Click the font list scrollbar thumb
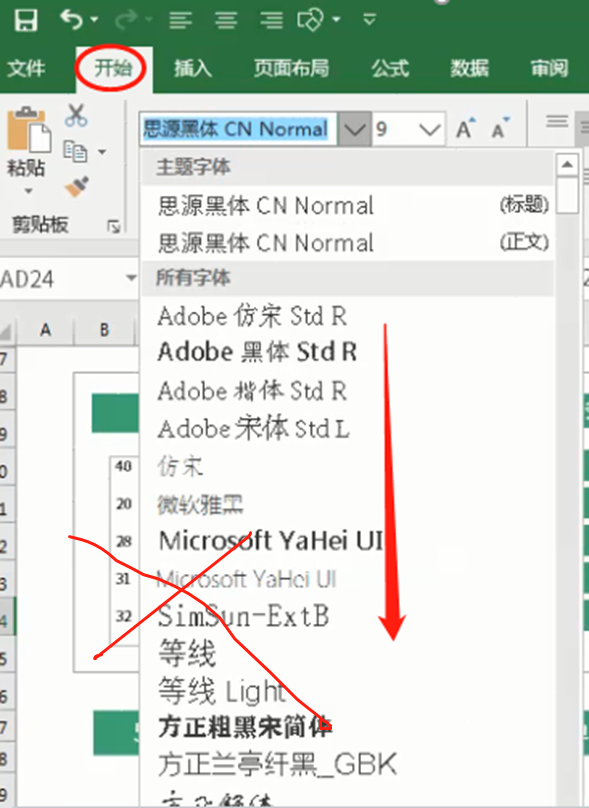589x808 pixels. (x=567, y=195)
